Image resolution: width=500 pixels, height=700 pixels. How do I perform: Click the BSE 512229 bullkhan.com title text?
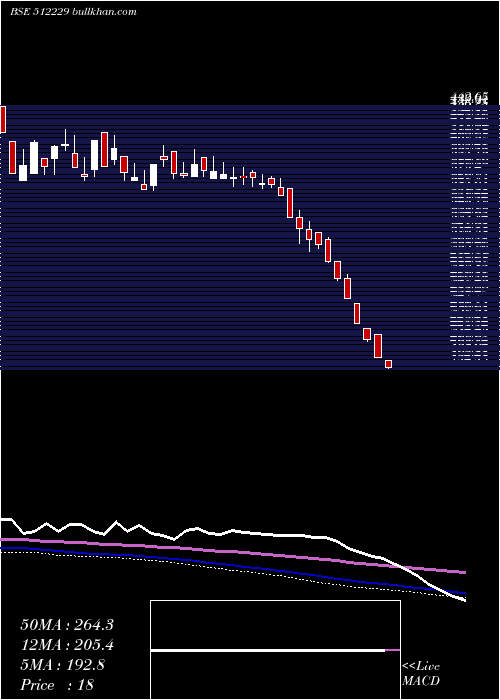(73, 12)
